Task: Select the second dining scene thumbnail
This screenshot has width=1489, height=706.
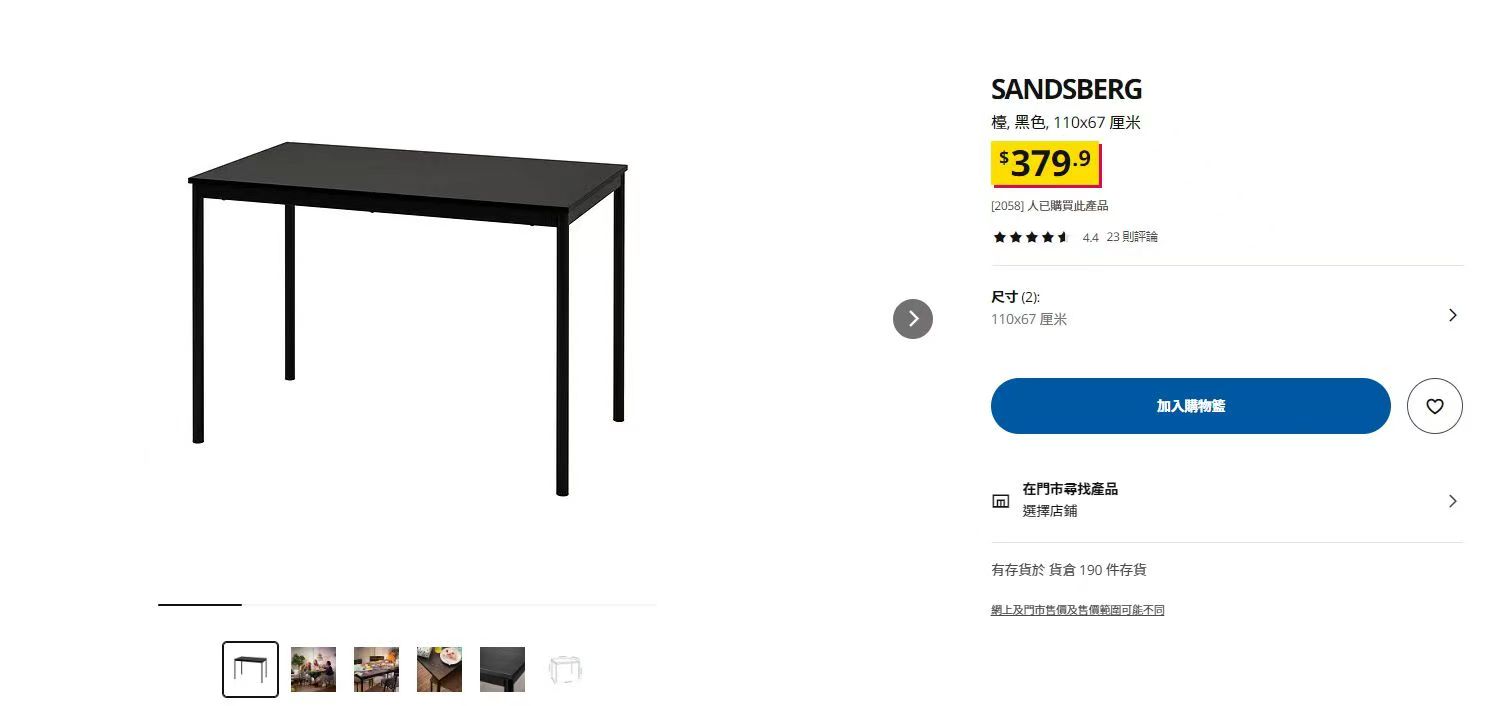Action: tap(313, 669)
